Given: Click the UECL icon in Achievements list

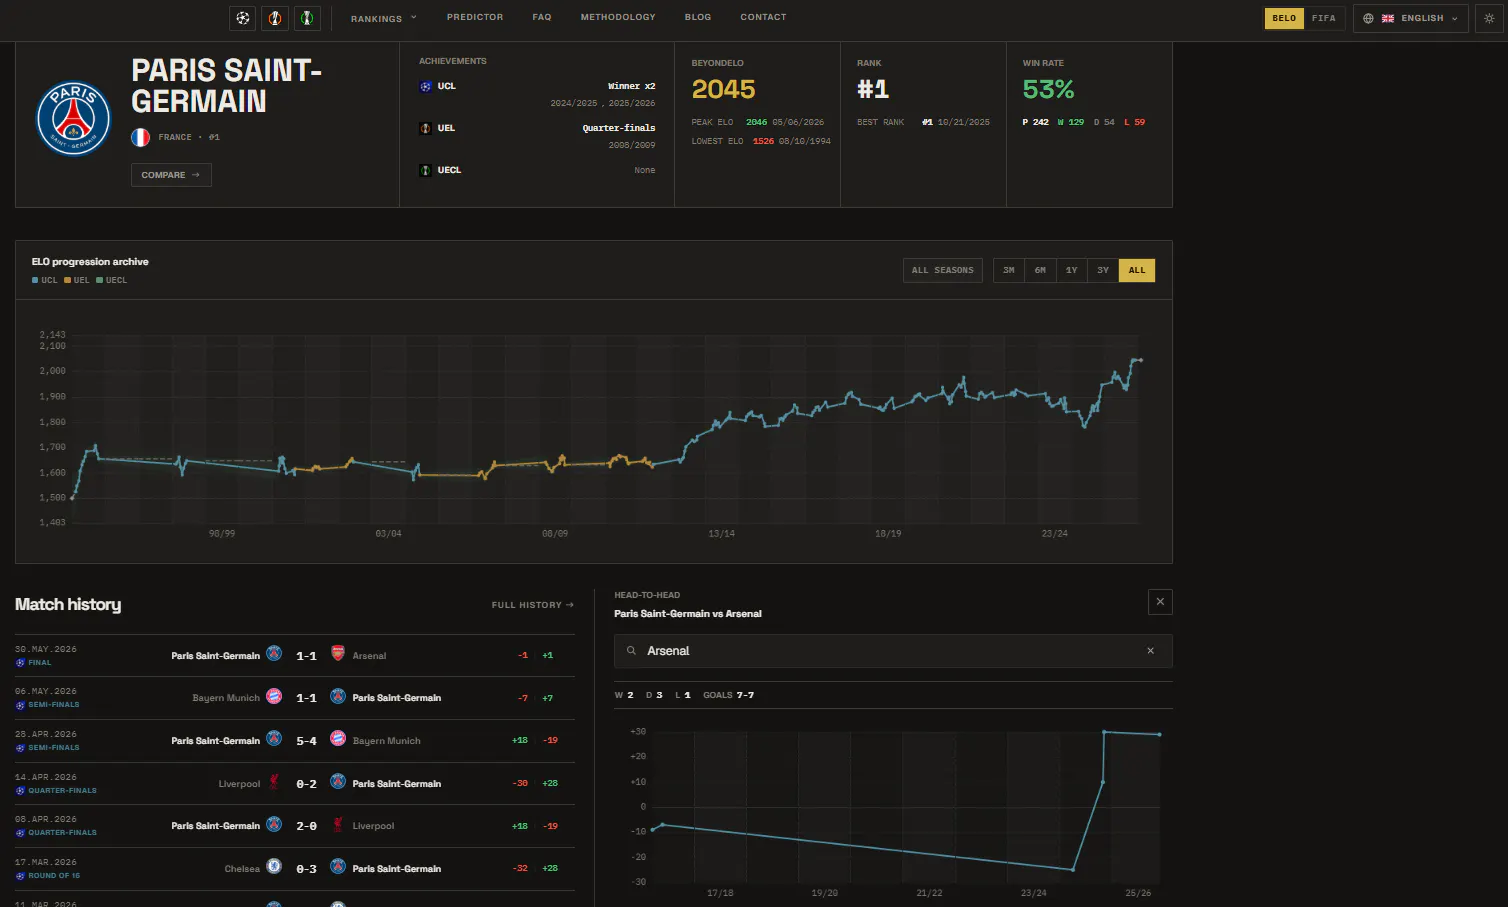Looking at the screenshot, I should point(425,170).
